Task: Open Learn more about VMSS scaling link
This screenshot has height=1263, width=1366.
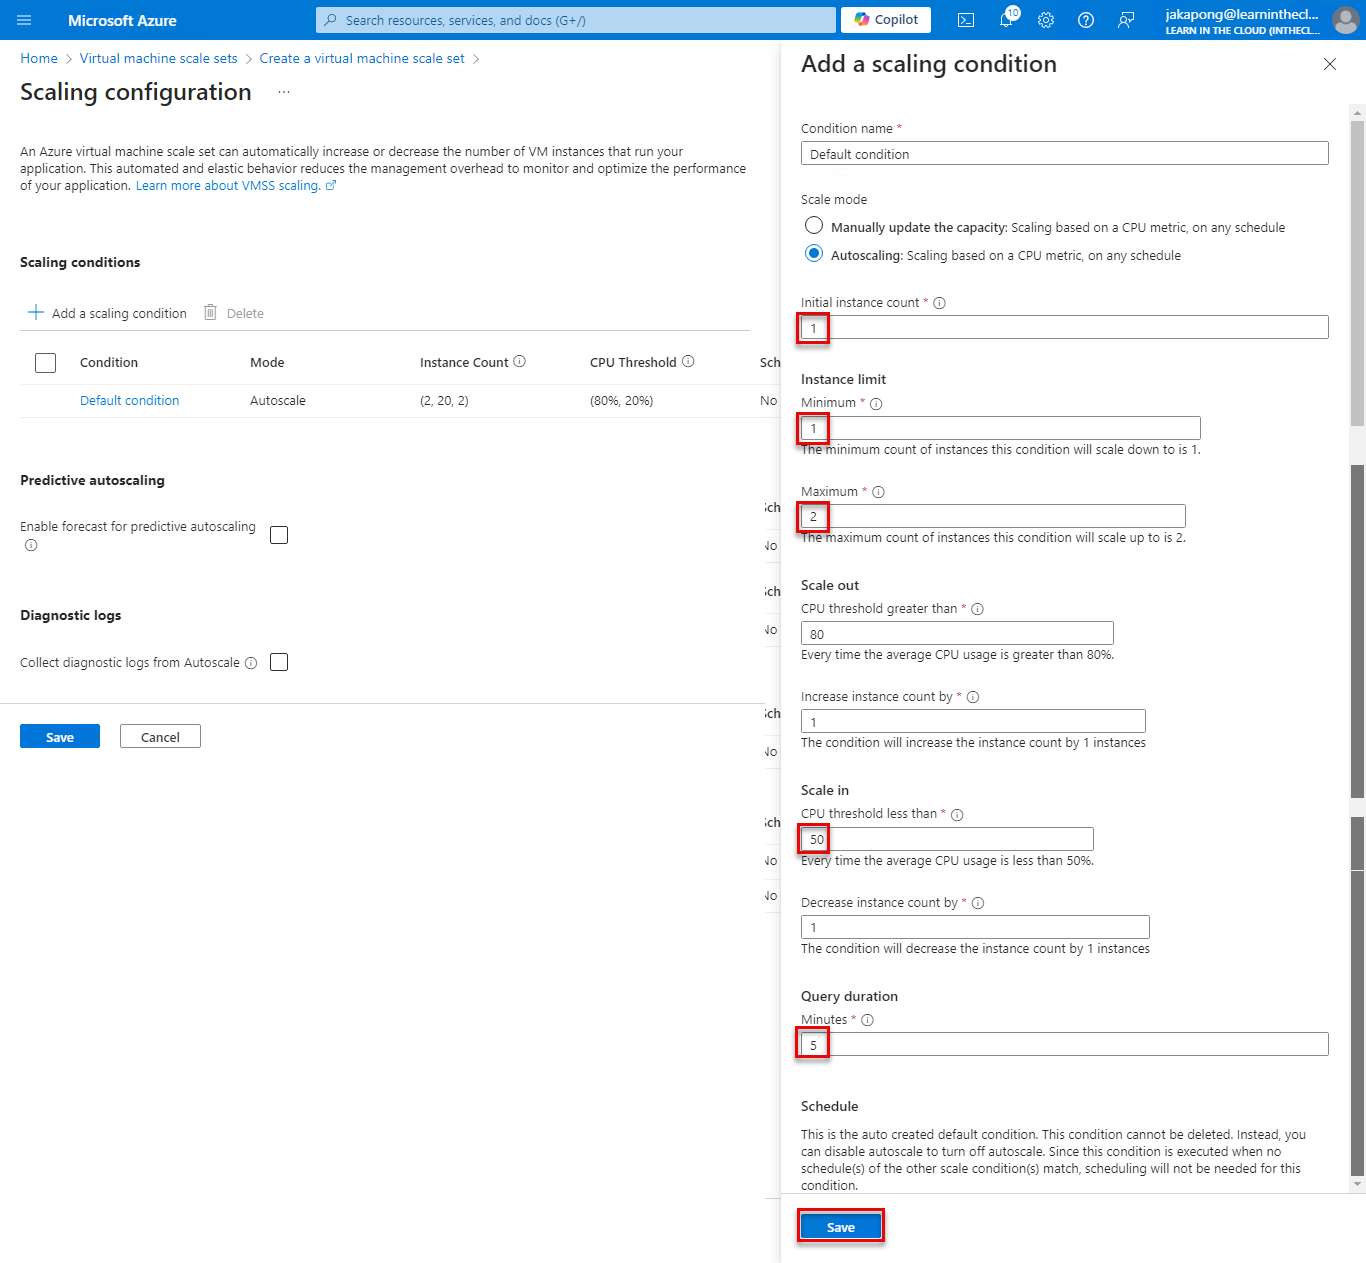Action: click(236, 186)
